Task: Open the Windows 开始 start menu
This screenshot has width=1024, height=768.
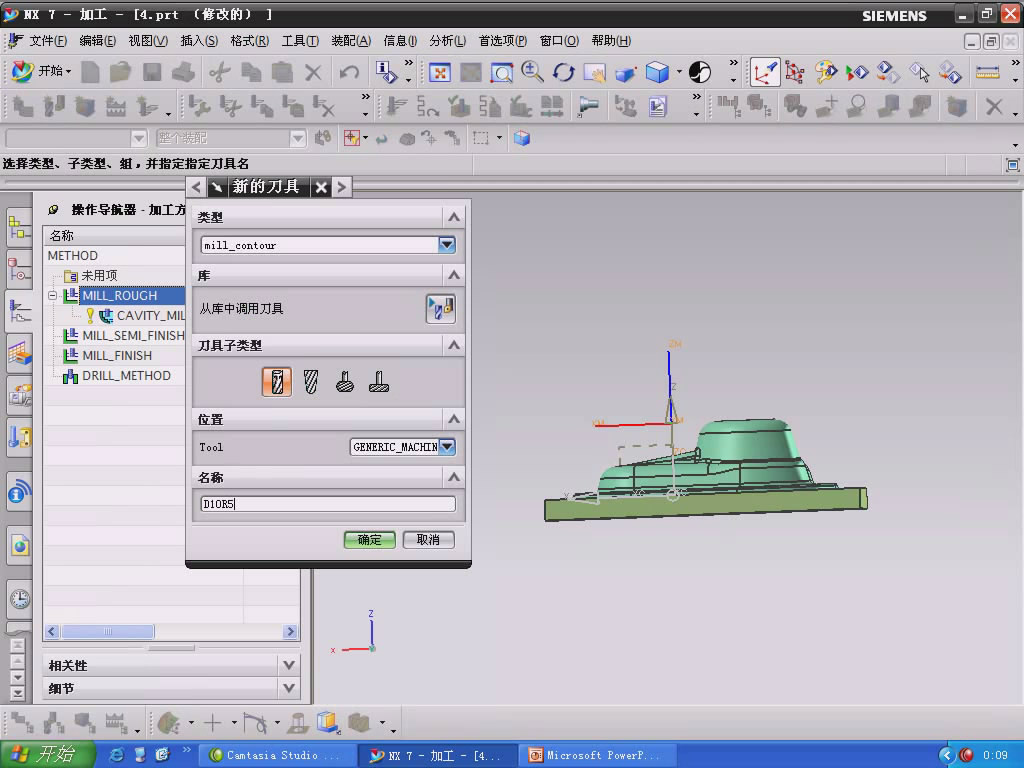Action: click(47, 755)
